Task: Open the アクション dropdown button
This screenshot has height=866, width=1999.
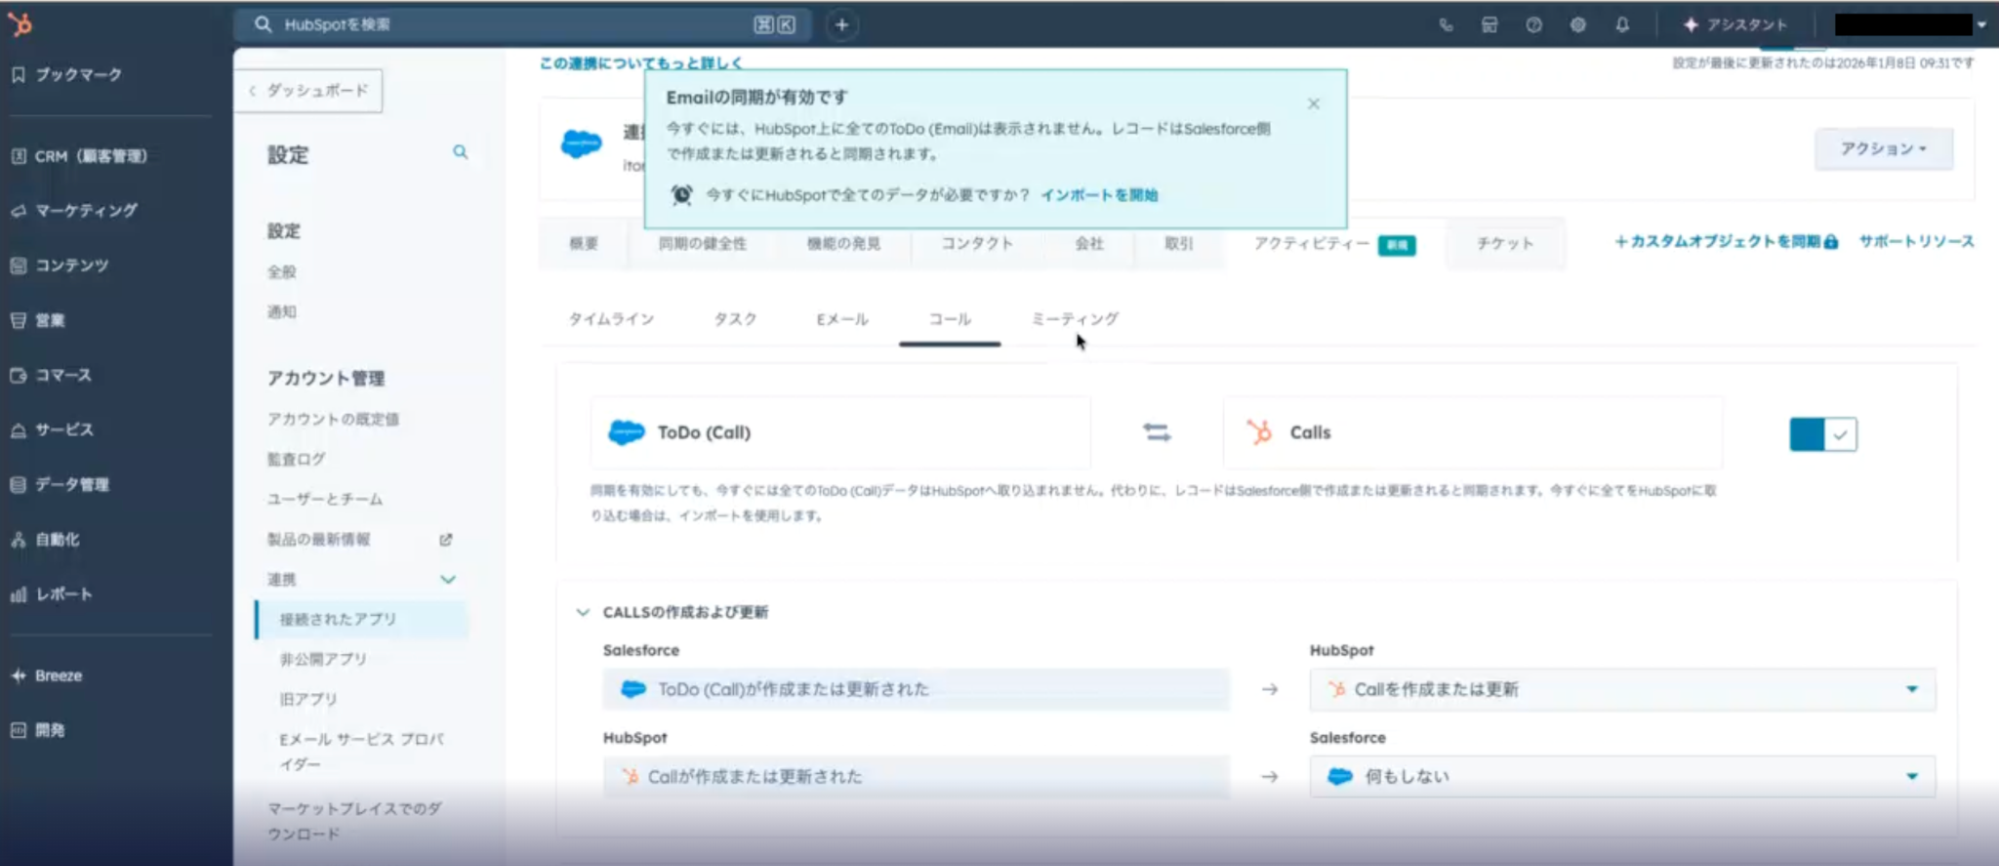Action: (x=1883, y=149)
